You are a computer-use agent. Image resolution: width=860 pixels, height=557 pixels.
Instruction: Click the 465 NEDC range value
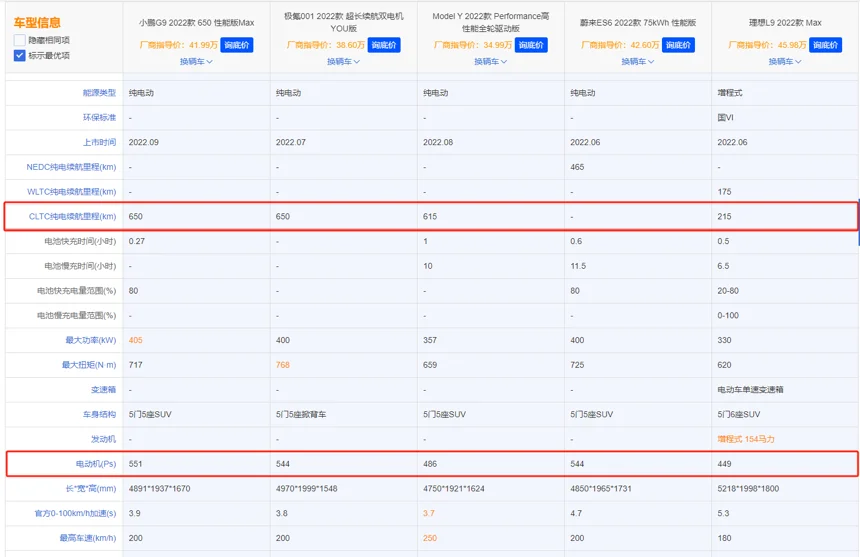tap(577, 167)
